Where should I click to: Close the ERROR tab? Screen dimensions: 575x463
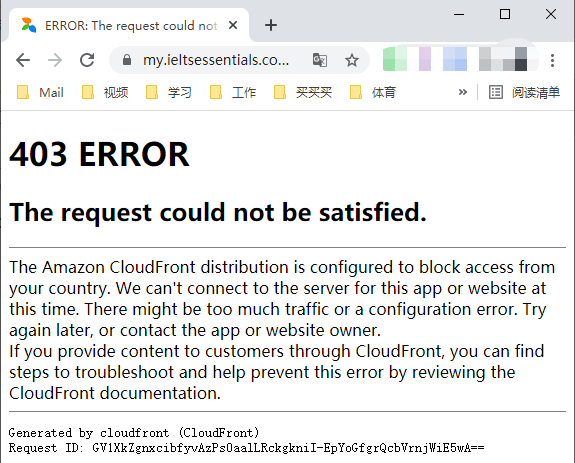point(233,25)
